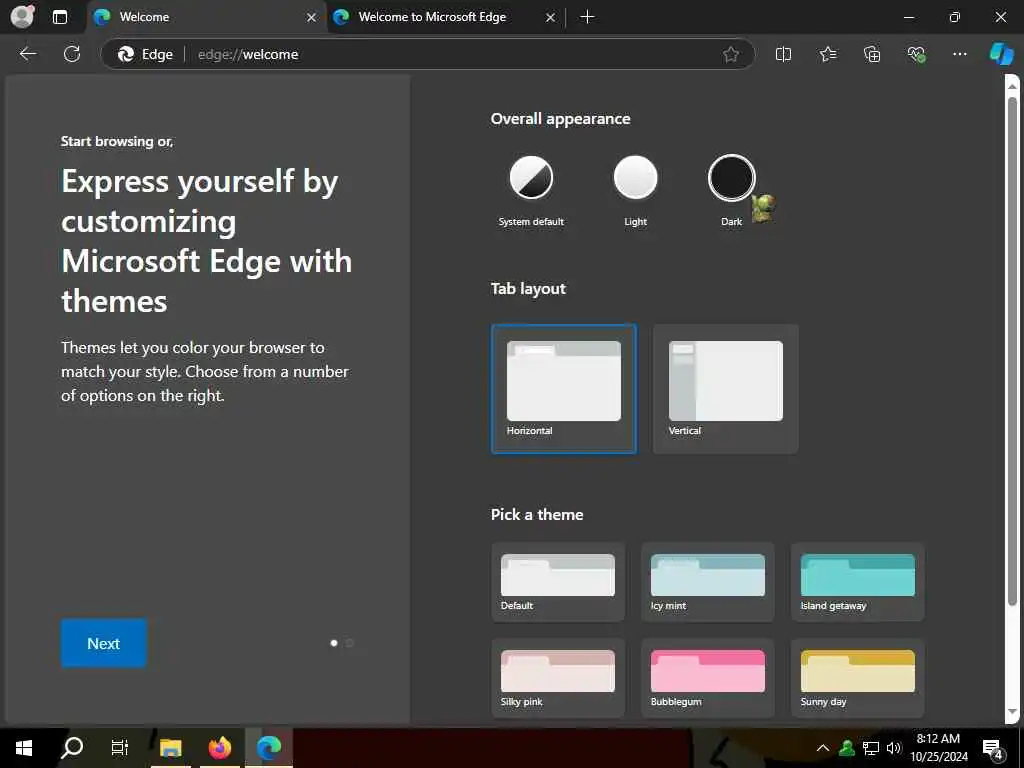Pick the Default theme

tap(558, 582)
